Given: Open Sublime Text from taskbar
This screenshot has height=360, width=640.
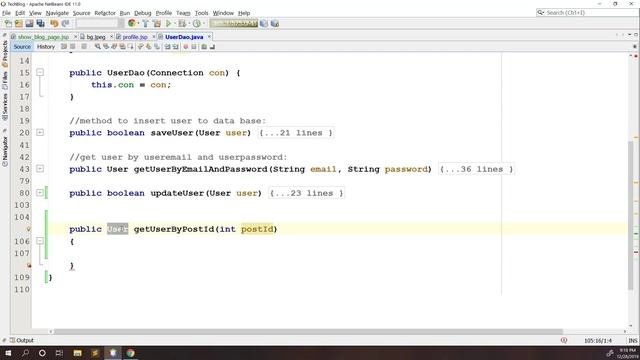Looking at the screenshot, I should tap(95, 353).
